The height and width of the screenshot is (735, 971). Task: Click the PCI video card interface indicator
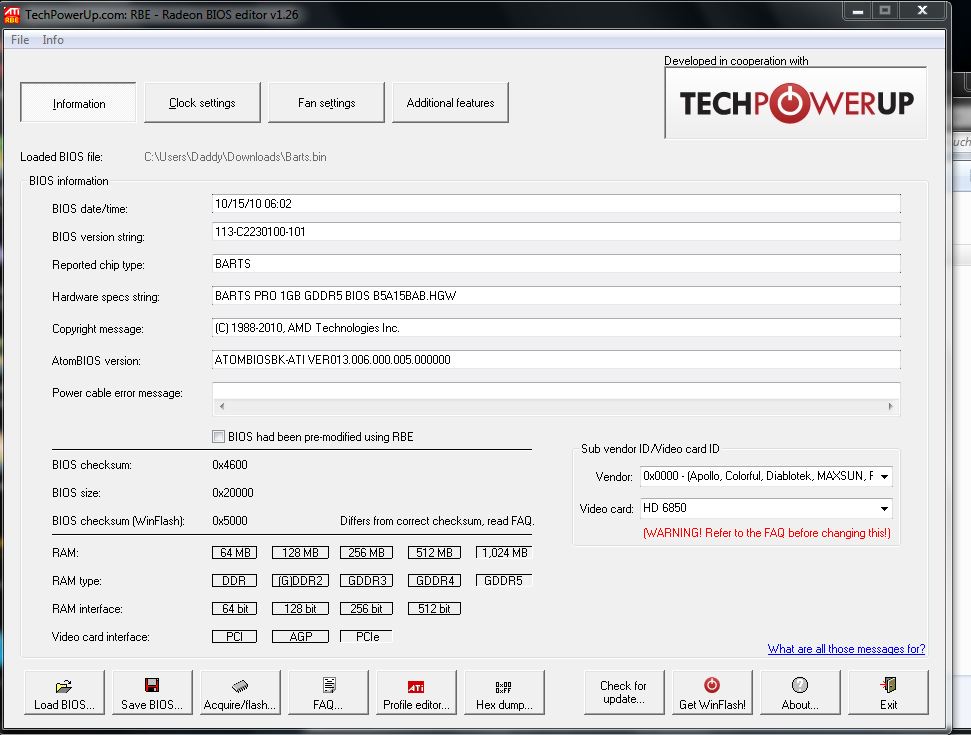[x=235, y=637]
